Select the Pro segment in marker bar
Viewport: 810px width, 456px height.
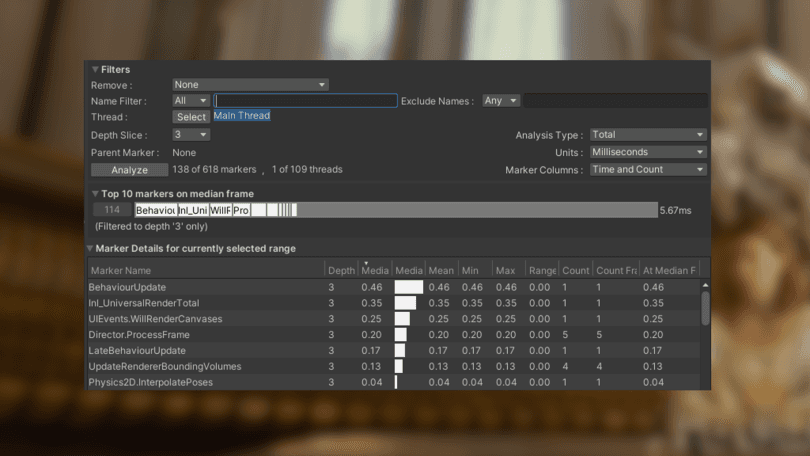pos(241,210)
